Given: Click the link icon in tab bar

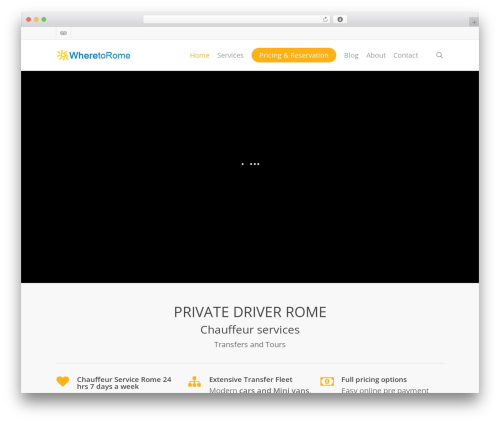Looking at the screenshot, I should coord(63,33).
